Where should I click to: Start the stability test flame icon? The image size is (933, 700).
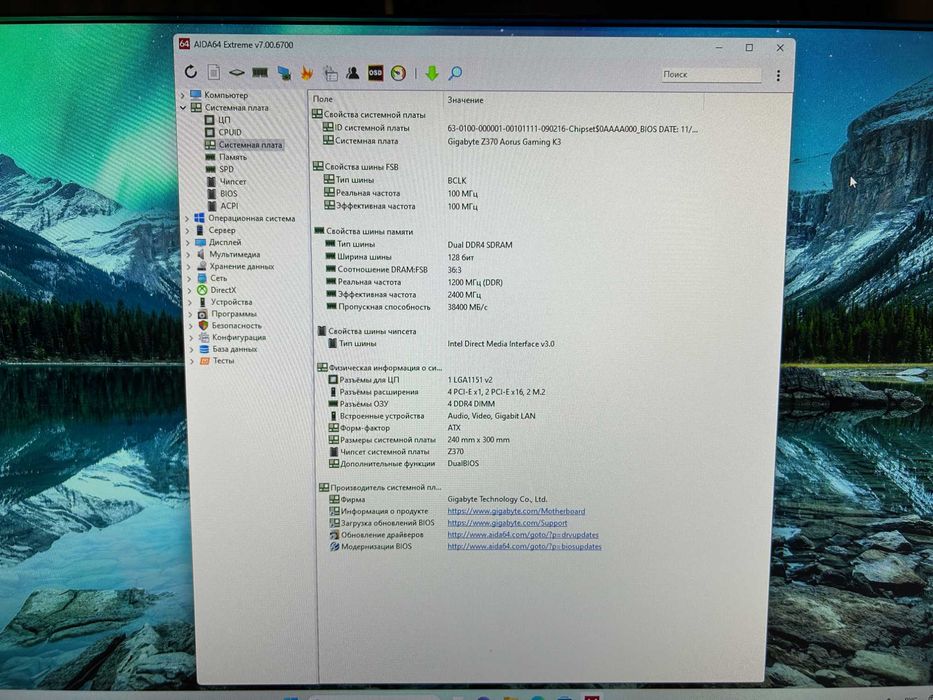(306, 73)
